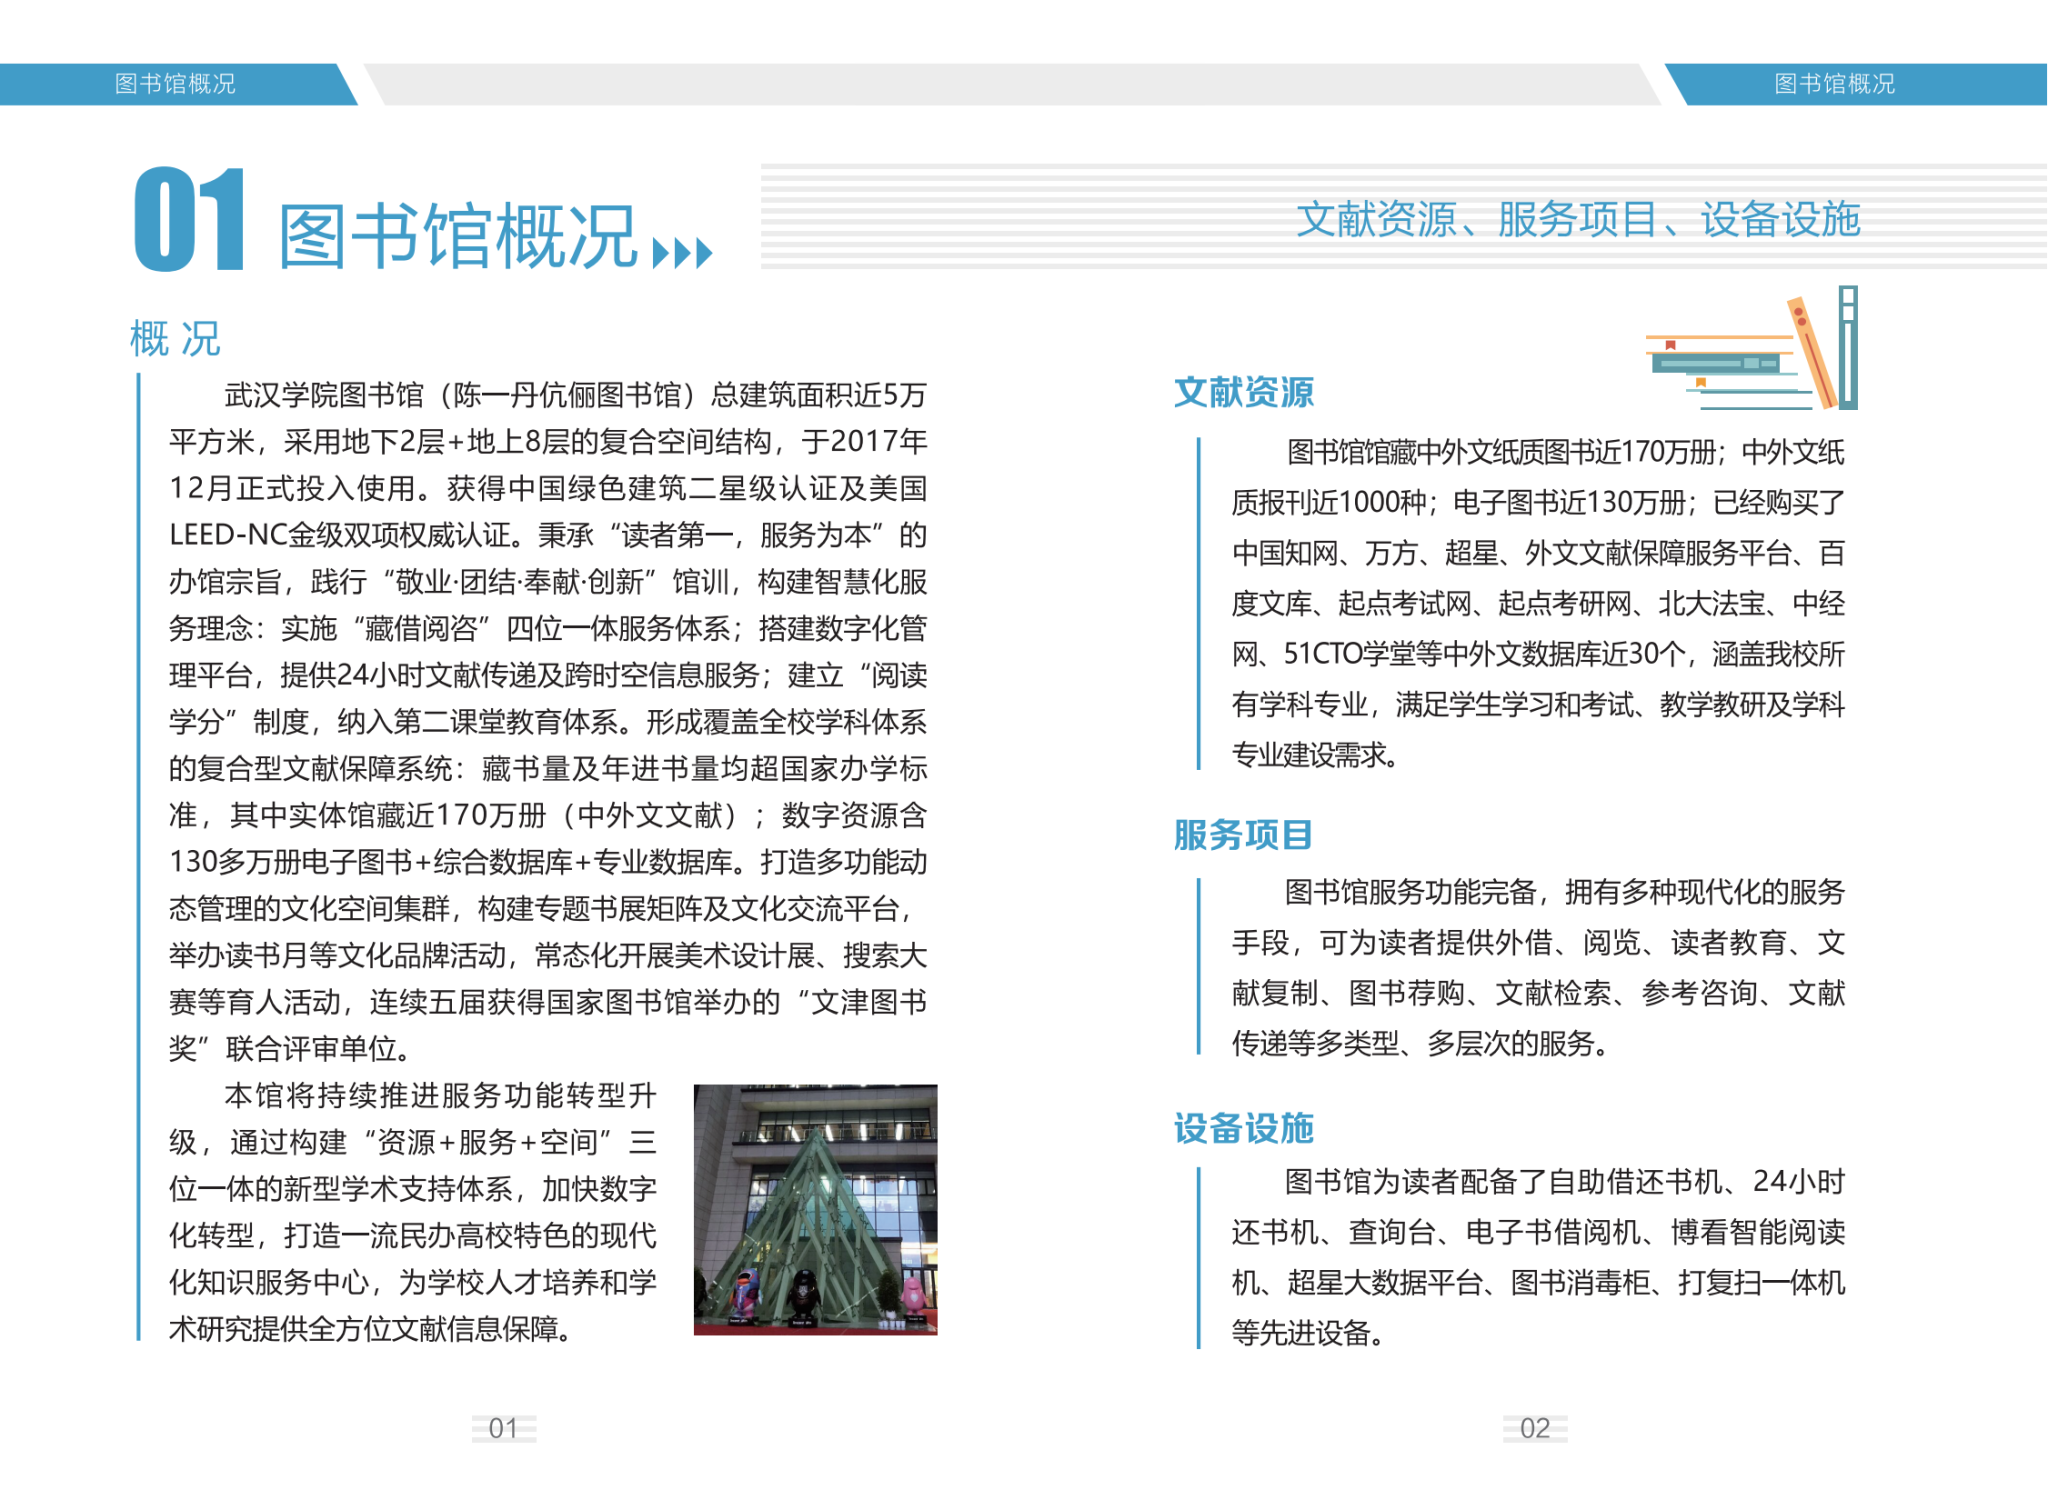
Task: Click the 概况 section heading
Action: [175, 339]
